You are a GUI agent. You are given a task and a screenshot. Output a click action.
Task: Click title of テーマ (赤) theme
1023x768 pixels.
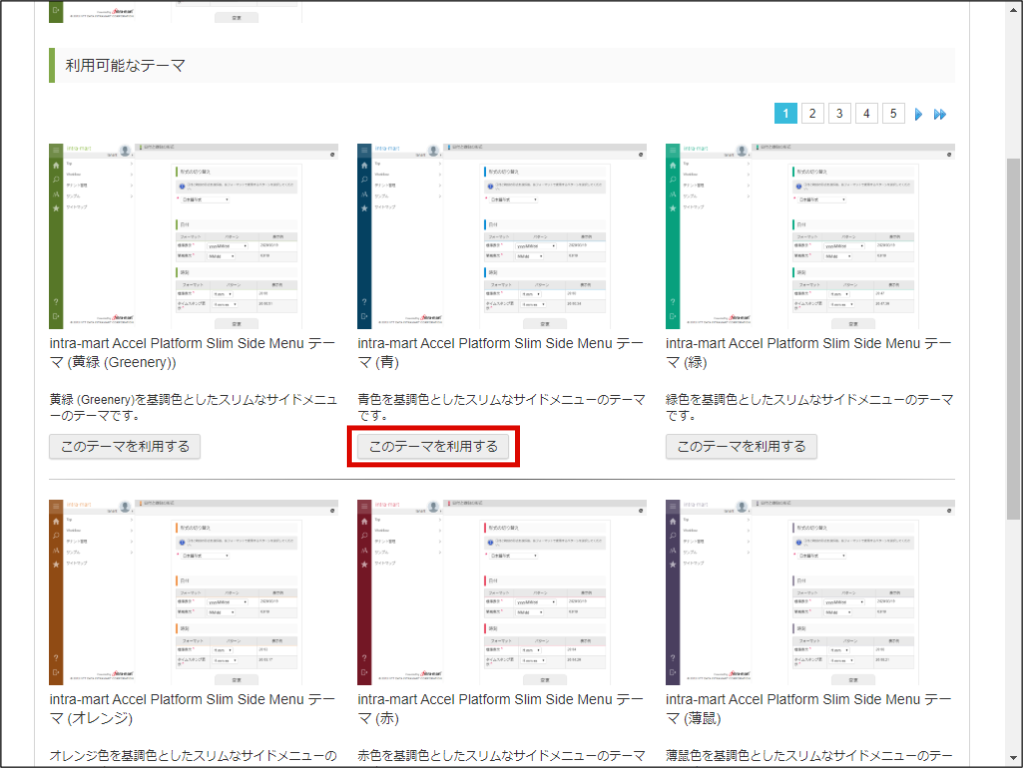pos(500,709)
